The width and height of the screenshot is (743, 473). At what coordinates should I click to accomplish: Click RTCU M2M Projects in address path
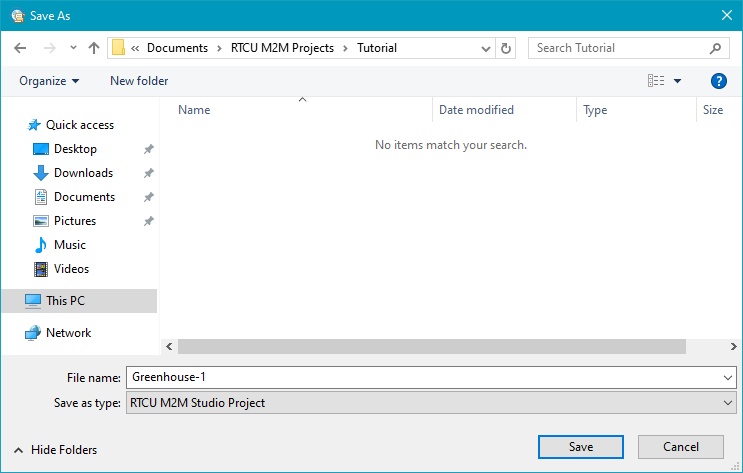tap(283, 48)
